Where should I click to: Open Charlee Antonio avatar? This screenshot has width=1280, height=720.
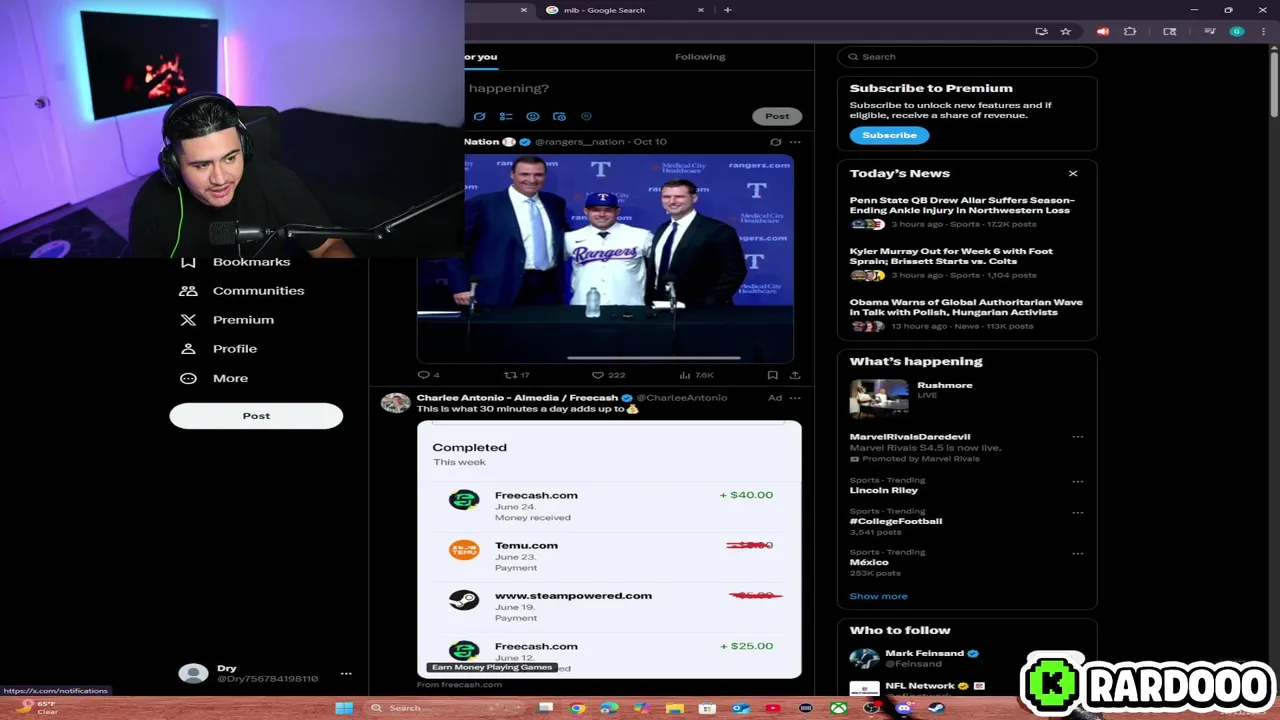coord(395,402)
